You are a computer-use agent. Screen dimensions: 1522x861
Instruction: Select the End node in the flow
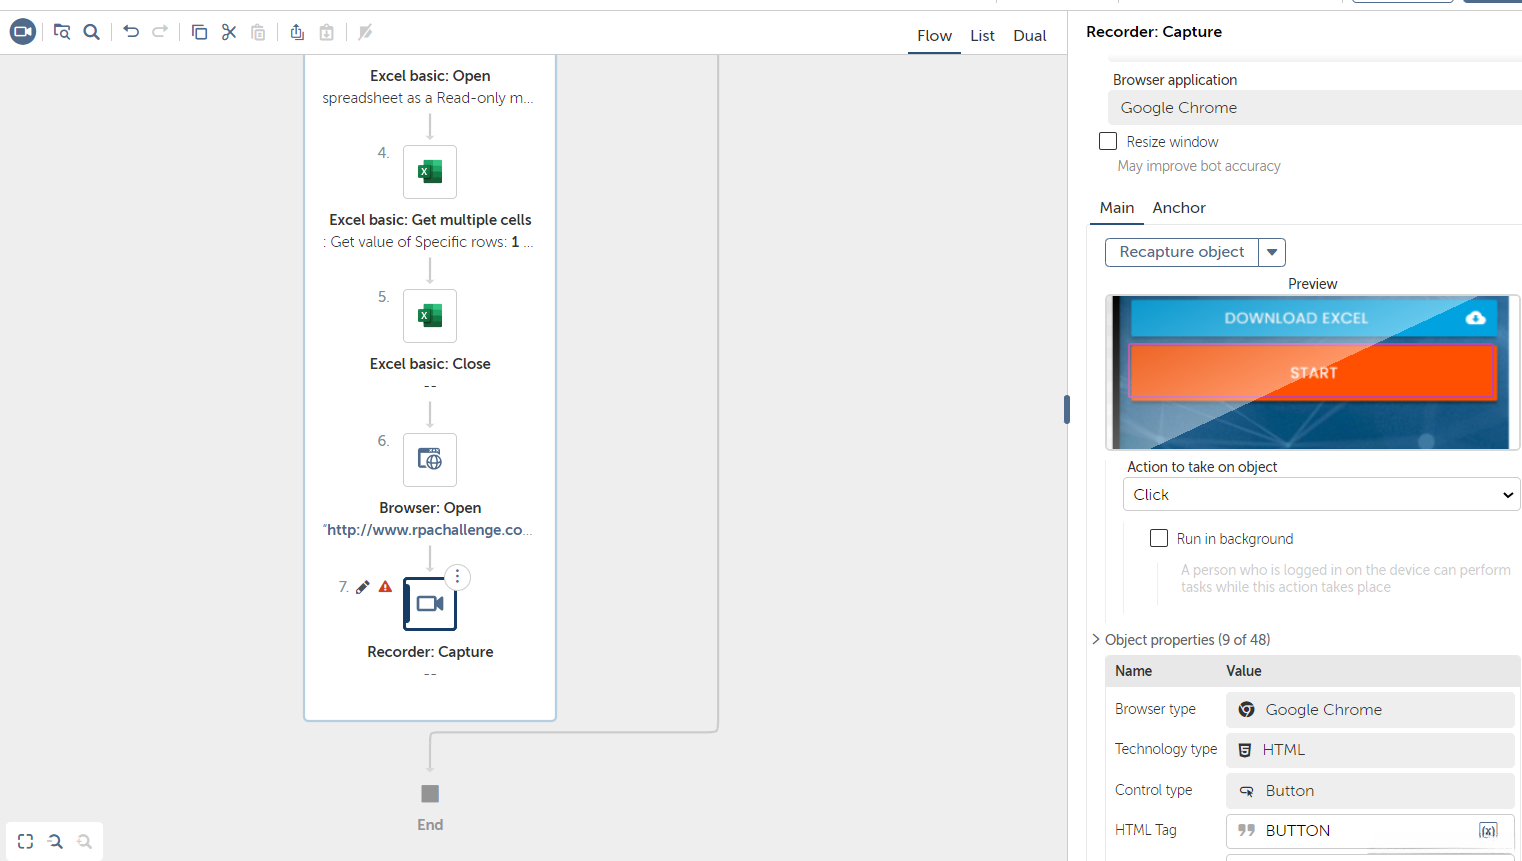(430, 794)
